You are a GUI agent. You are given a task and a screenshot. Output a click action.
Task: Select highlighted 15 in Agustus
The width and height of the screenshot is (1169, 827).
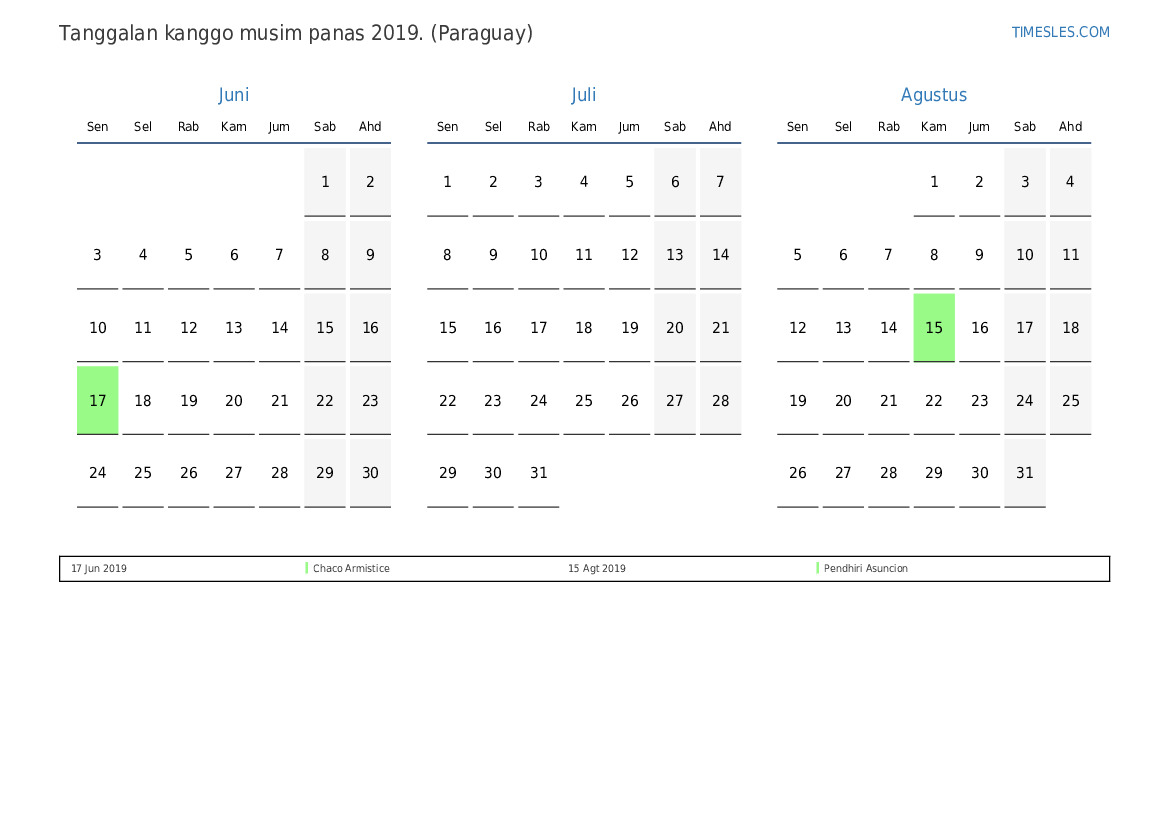coord(934,327)
